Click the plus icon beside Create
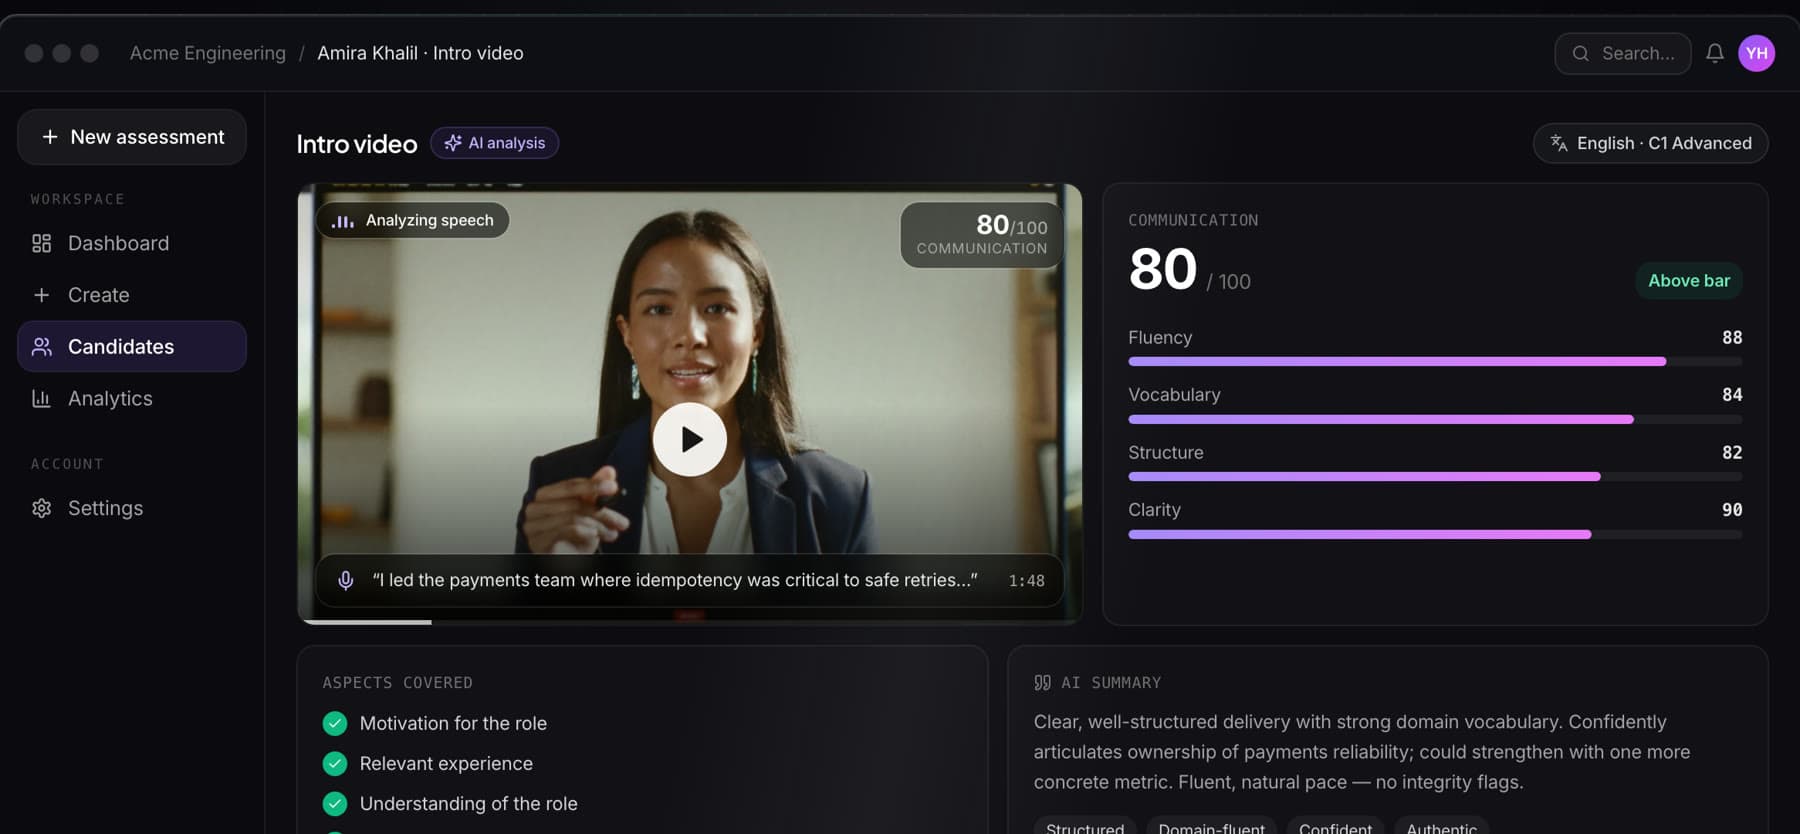Image resolution: width=1800 pixels, height=834 pixels. tap(41, 295)
